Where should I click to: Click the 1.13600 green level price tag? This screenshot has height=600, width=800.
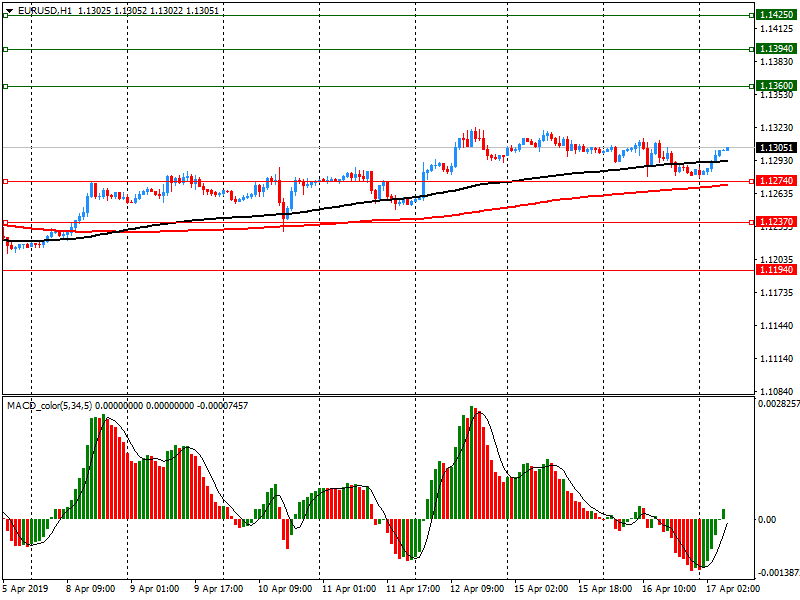click(x=777, y=86)
